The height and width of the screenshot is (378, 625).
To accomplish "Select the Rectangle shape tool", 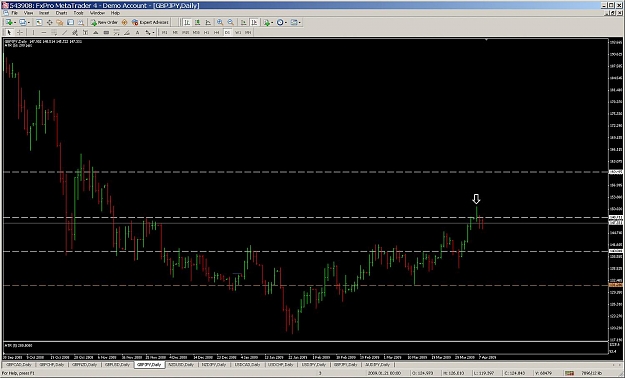I will pyautogui.click(x=106, y=32).
